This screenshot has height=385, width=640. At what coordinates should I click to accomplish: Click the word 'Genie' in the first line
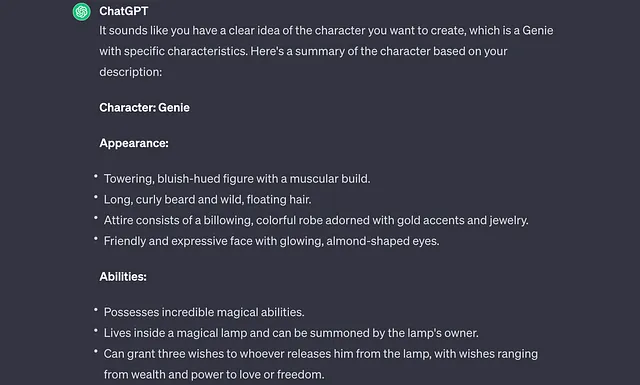pos(538,31)
